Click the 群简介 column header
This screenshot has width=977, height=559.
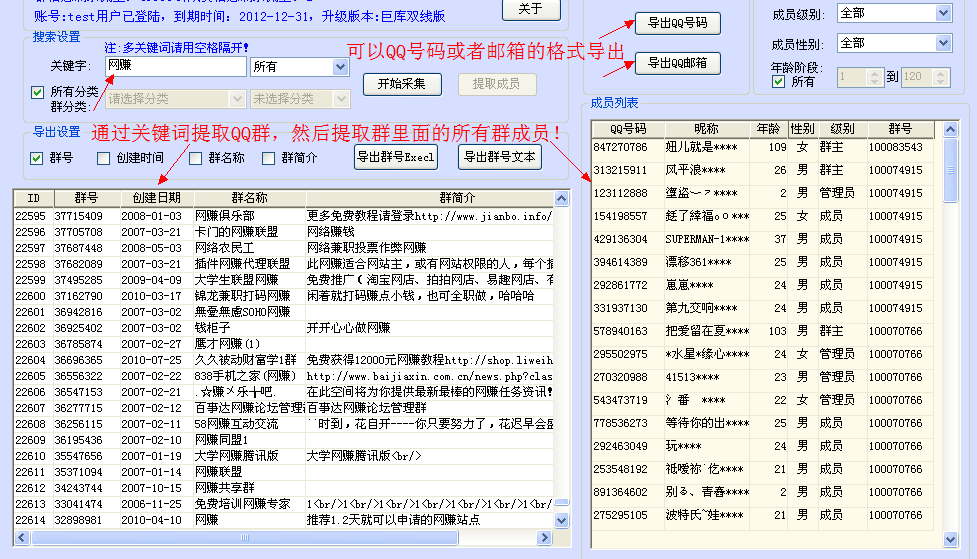pos(429,198)
